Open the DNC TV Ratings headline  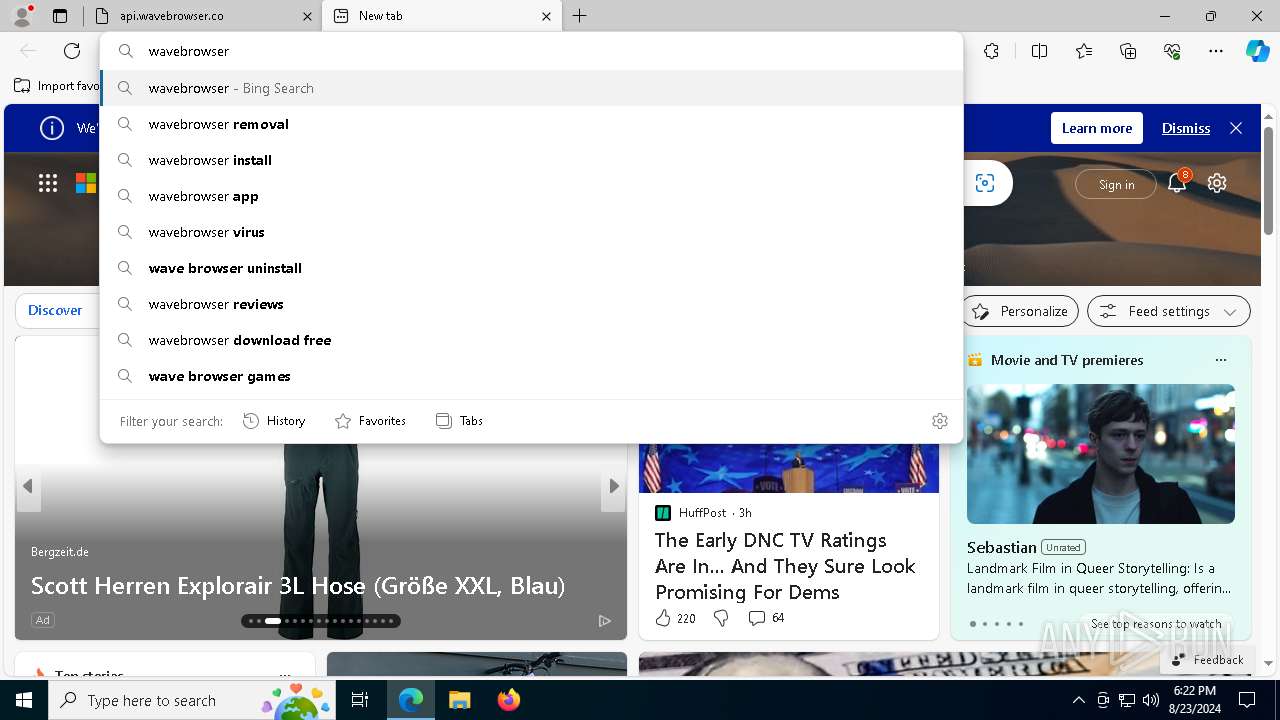click(x=785, y=566)
